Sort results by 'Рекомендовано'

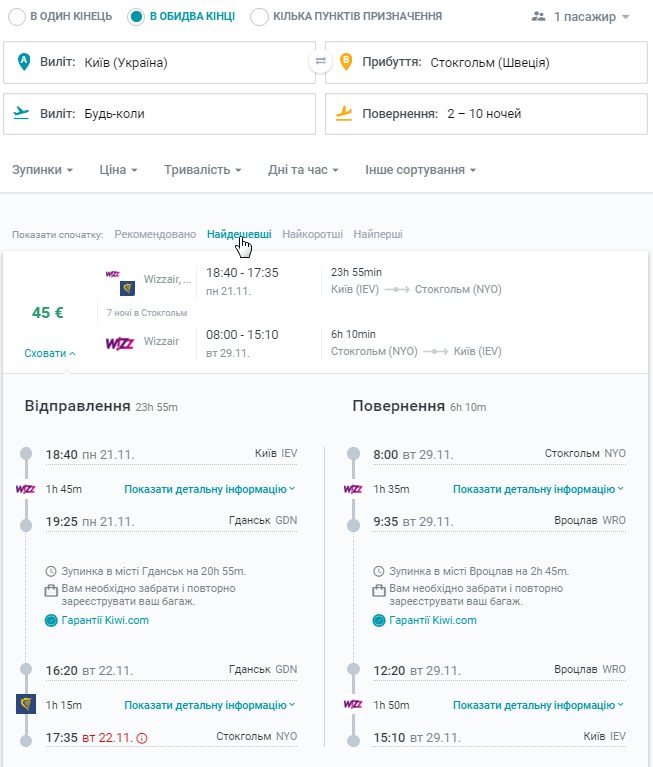pyautogui.click(x=155, y=234)
